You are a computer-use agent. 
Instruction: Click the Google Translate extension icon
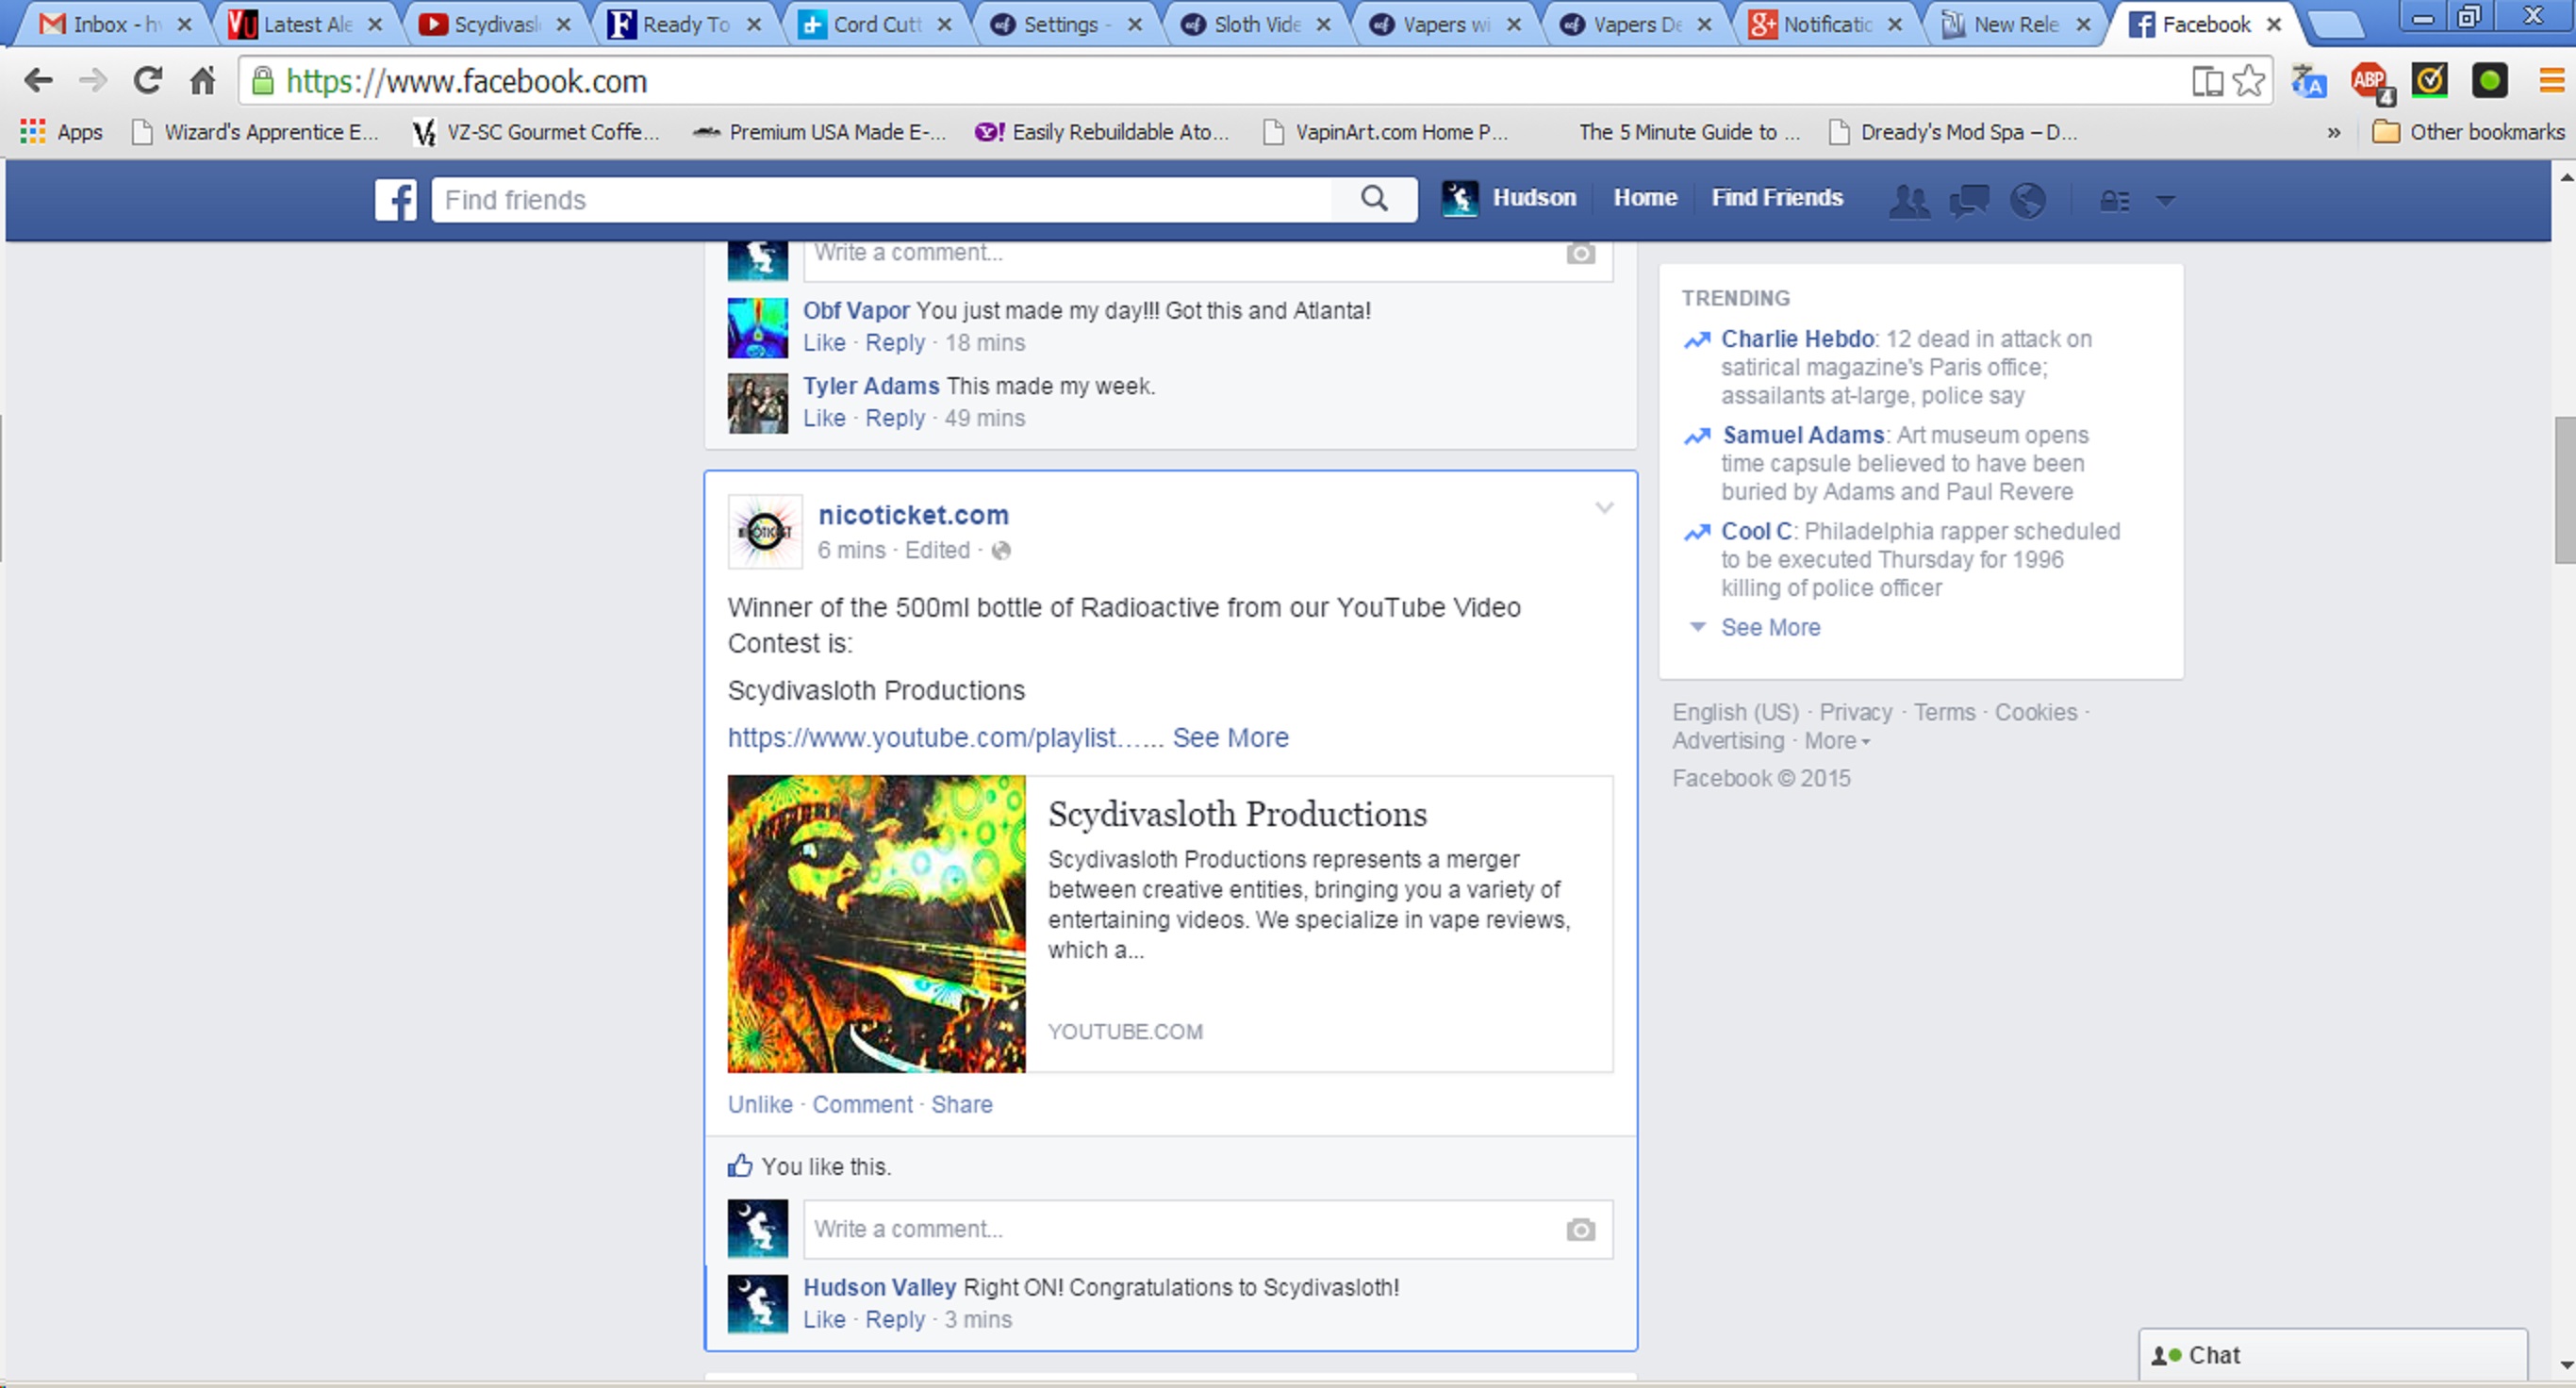[2308, 81]
